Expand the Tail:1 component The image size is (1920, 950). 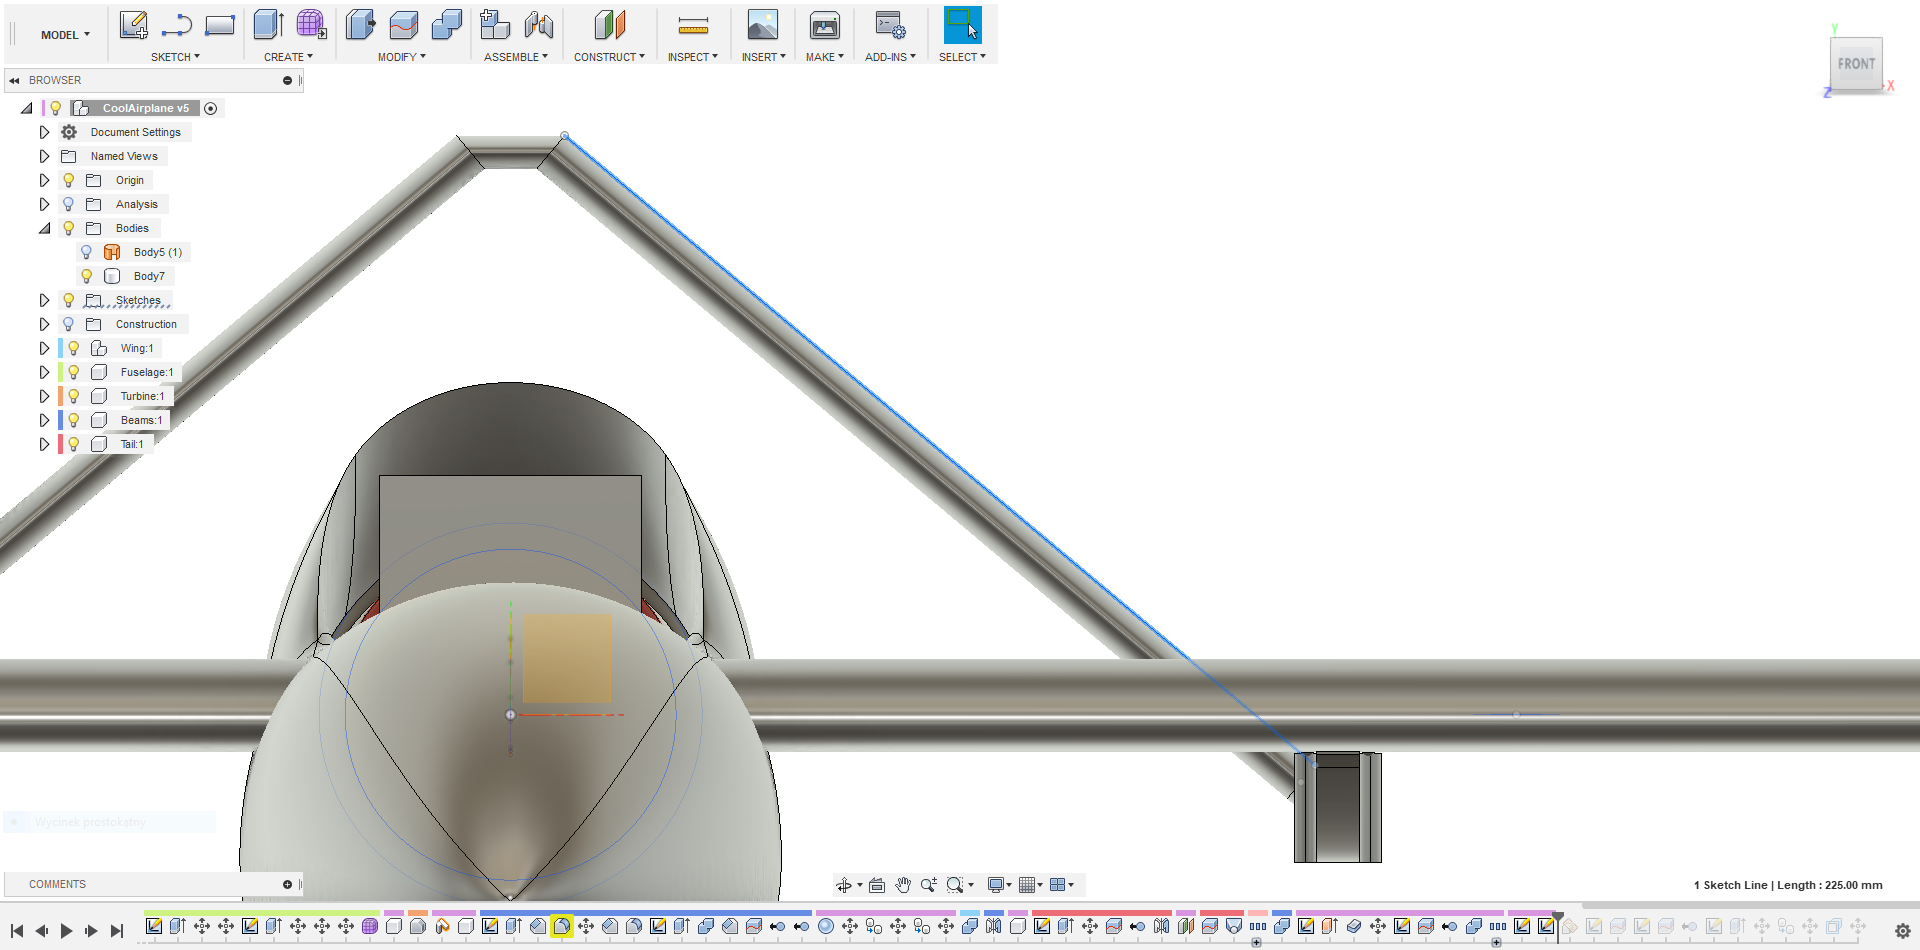[x=44, y=444]
